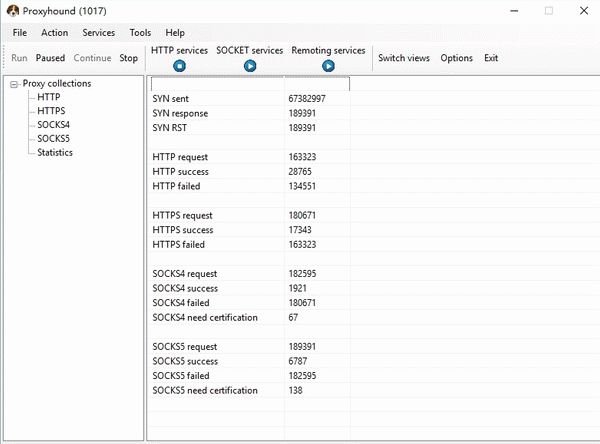The width and height of the screenshot is (600, 444).
Task: Select the Proxy collections root node
Action: [57, 83]
